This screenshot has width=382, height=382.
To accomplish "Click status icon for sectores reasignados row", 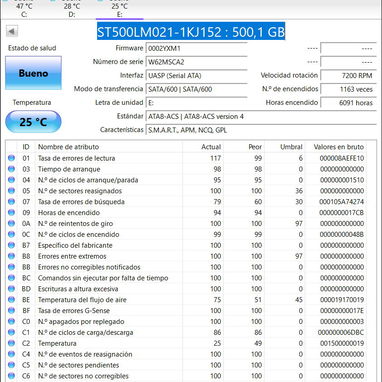I will click(x=12, y=191).
